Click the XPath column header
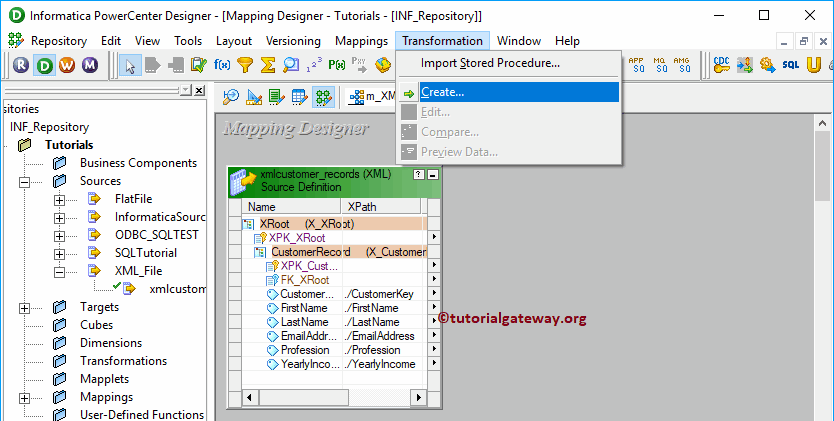This screenshot has width=834, height=421. [381, 207]
